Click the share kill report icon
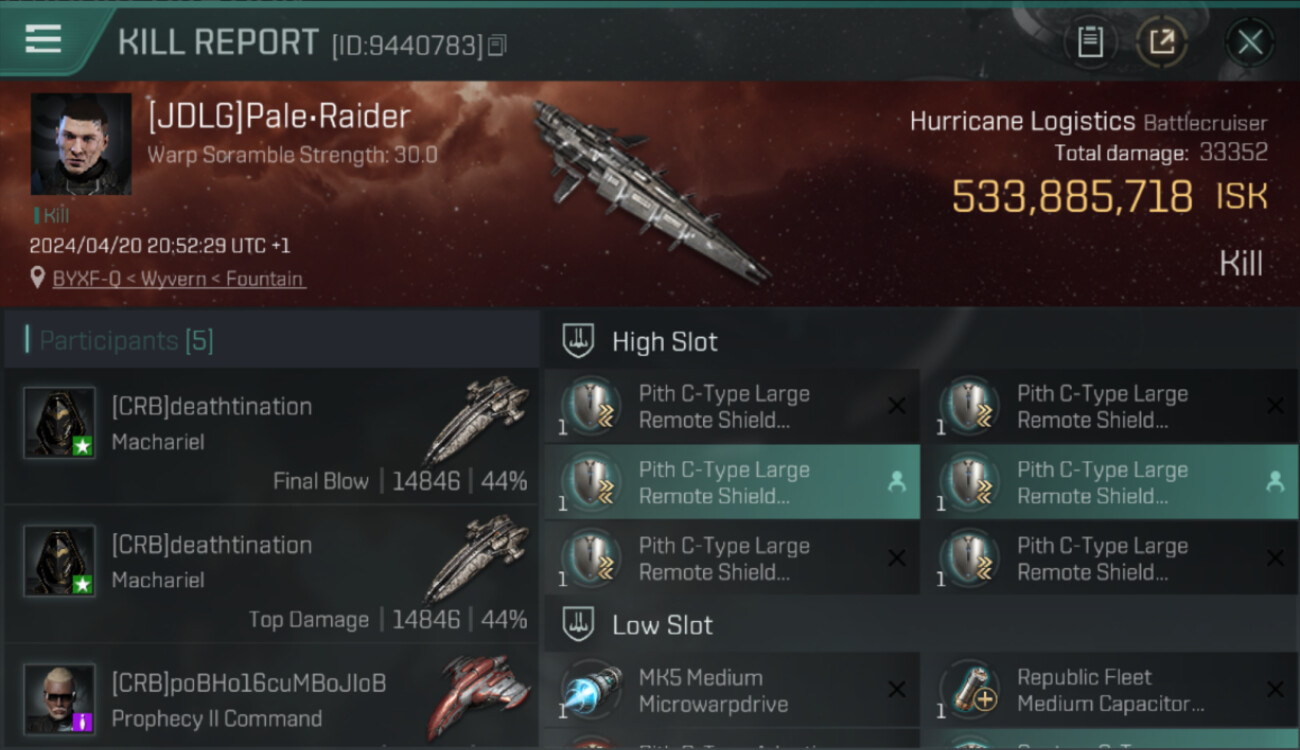Image resolution: width=1300 pixels, height=750 pixels. click(x=1162, y=42)
